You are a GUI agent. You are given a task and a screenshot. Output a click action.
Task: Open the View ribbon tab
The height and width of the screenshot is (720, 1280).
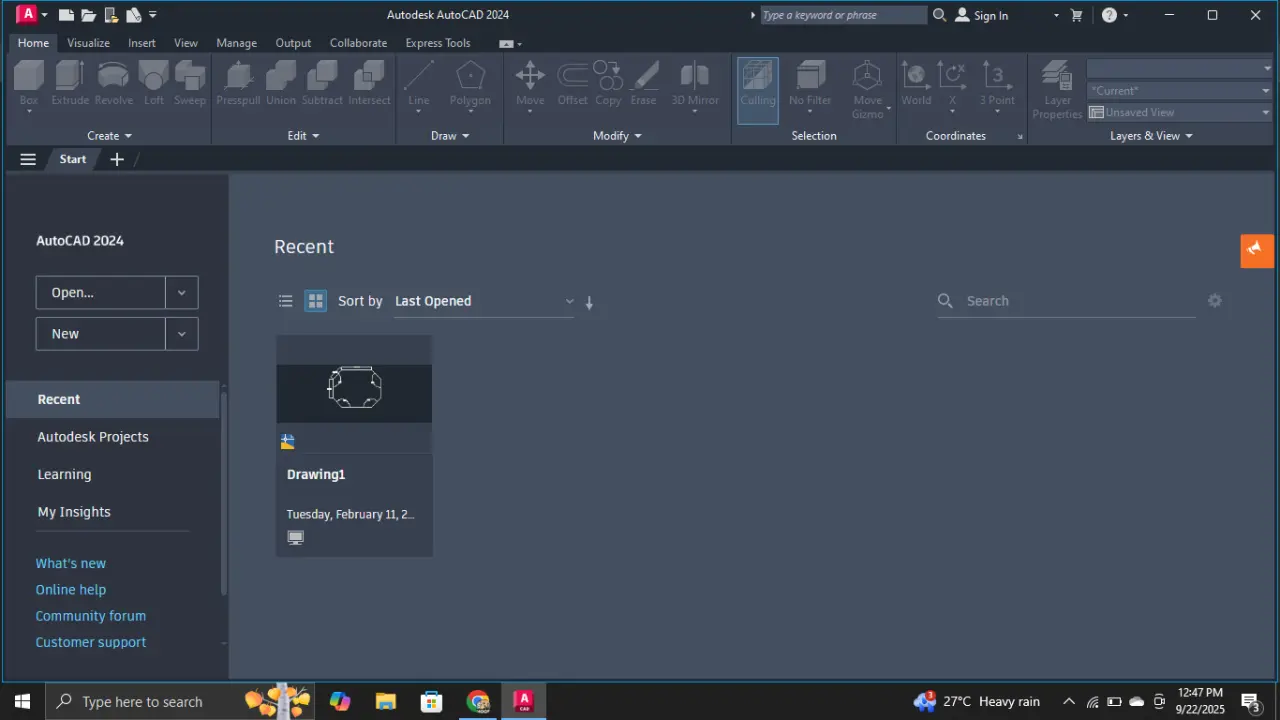(x=186, y=43)
